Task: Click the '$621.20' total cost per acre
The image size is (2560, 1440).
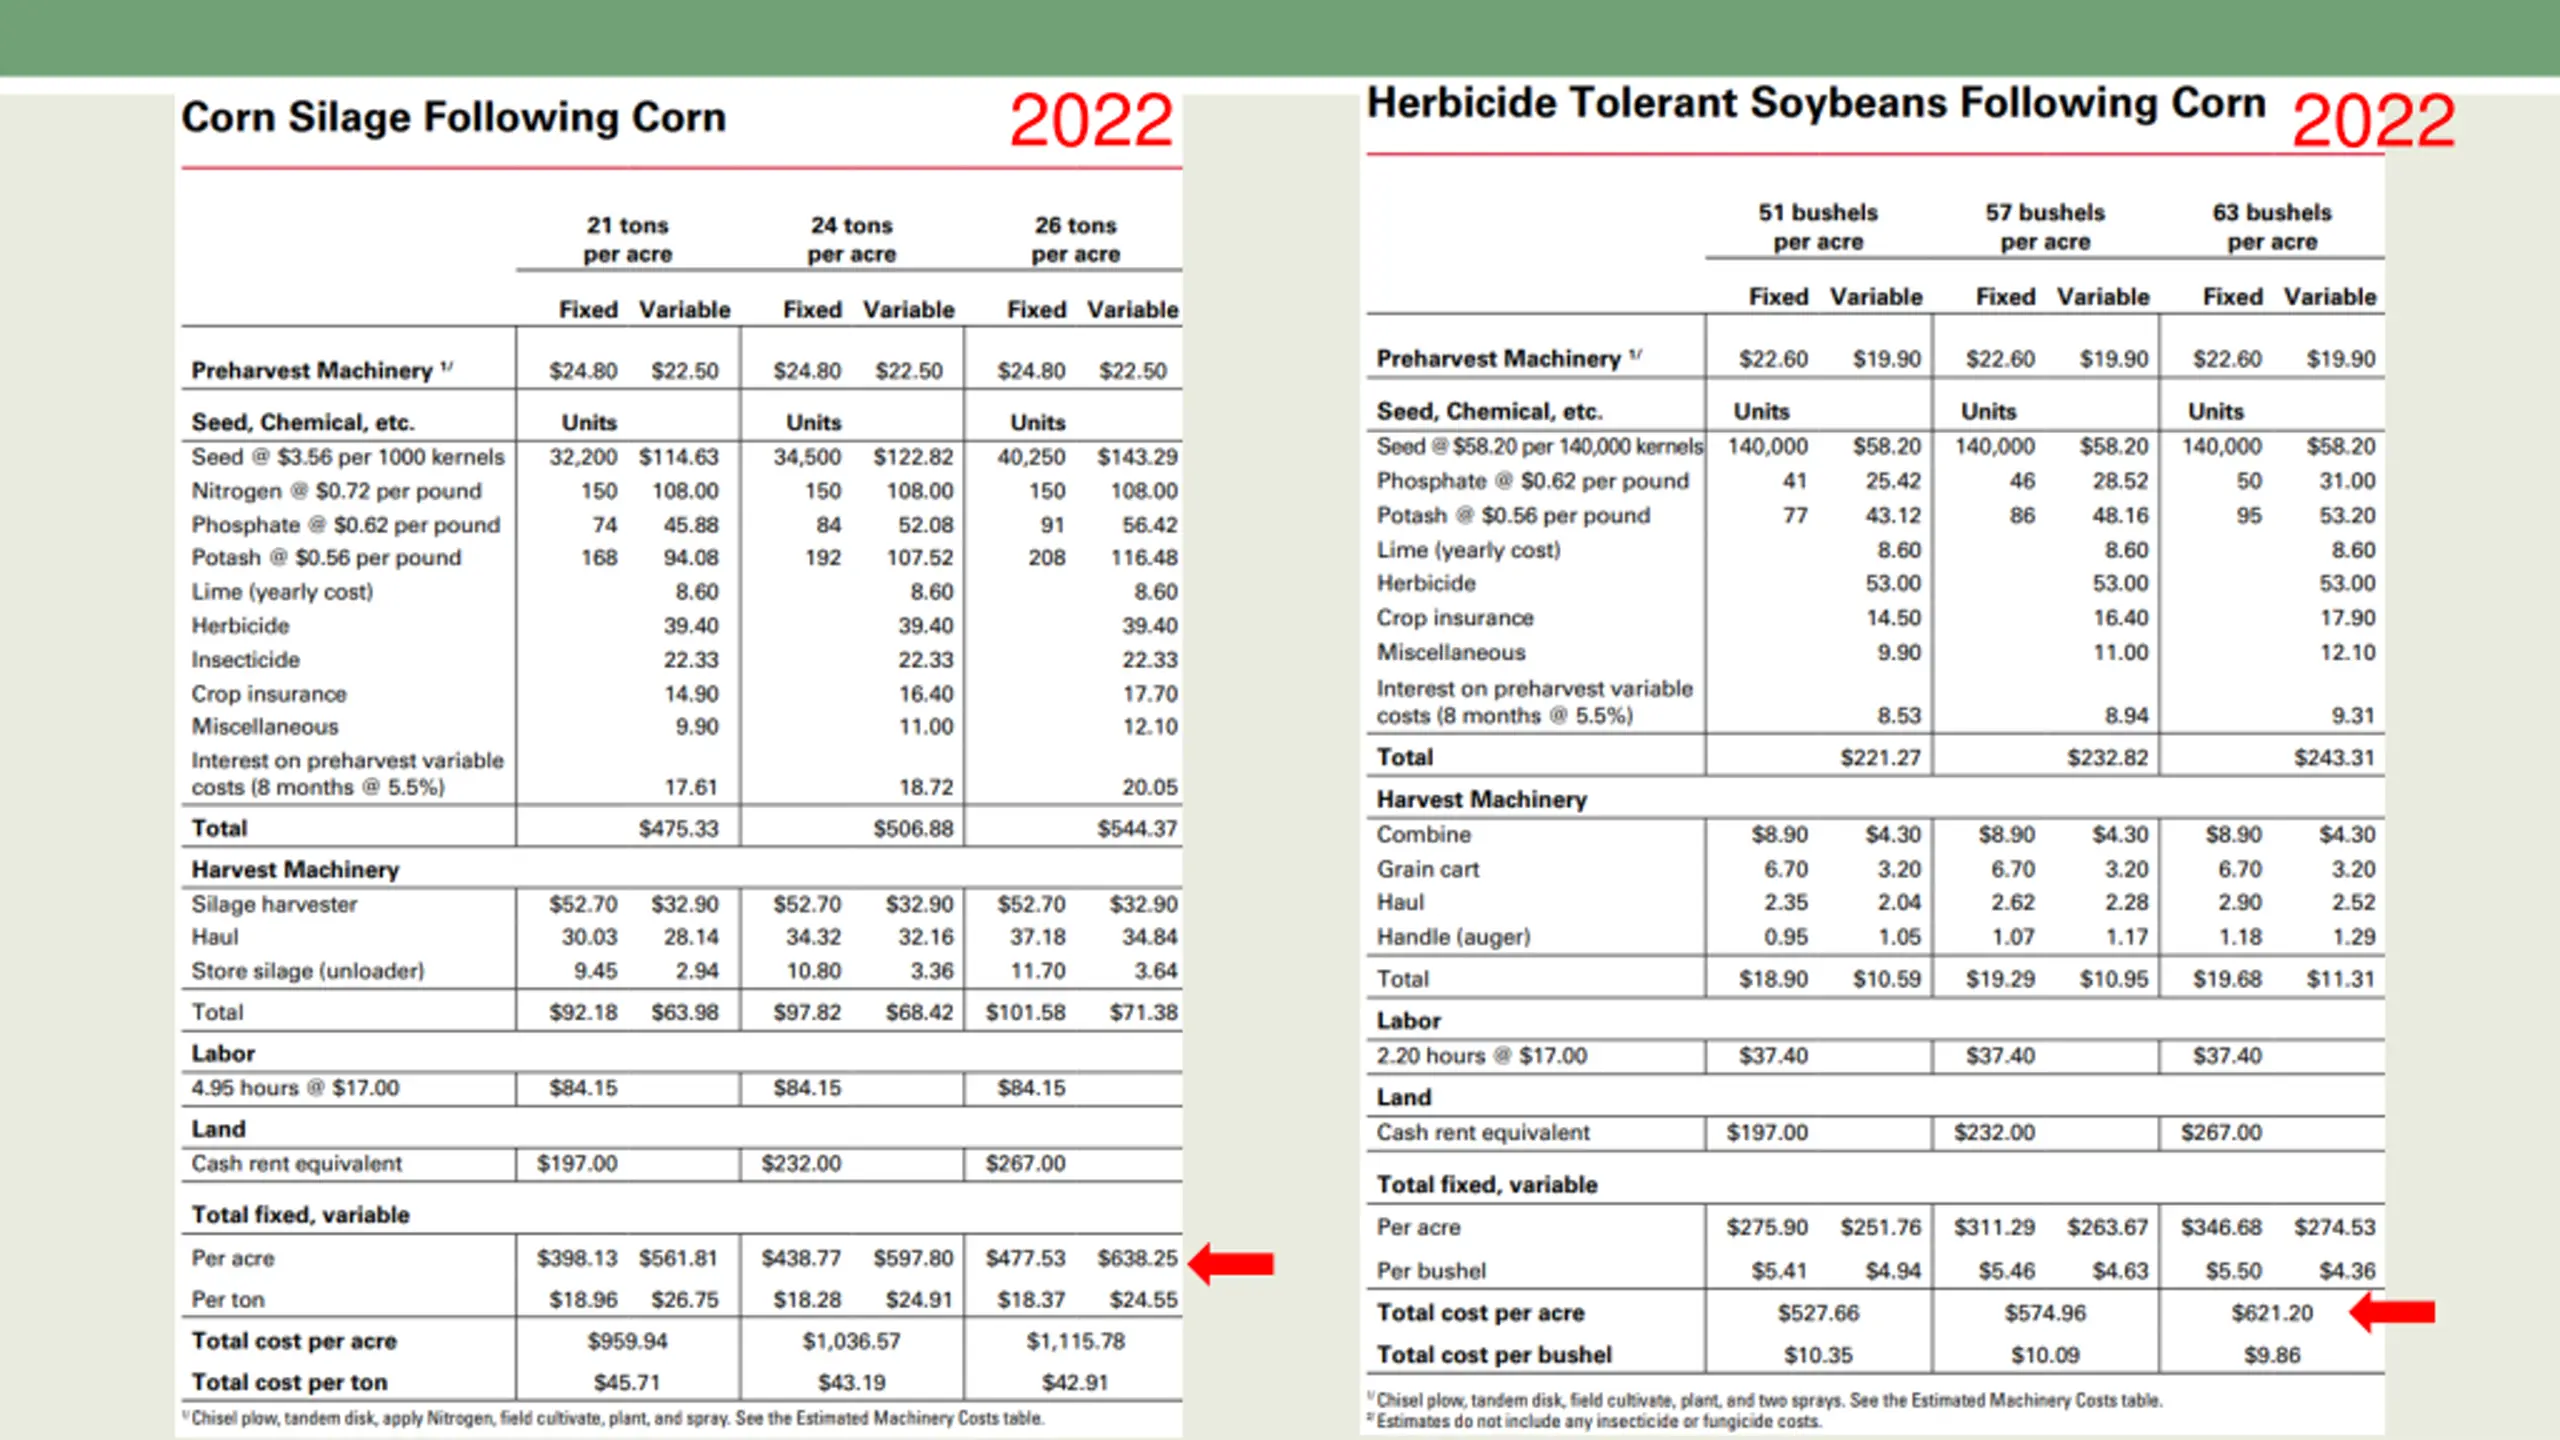Action: tap(2272, 1313)
